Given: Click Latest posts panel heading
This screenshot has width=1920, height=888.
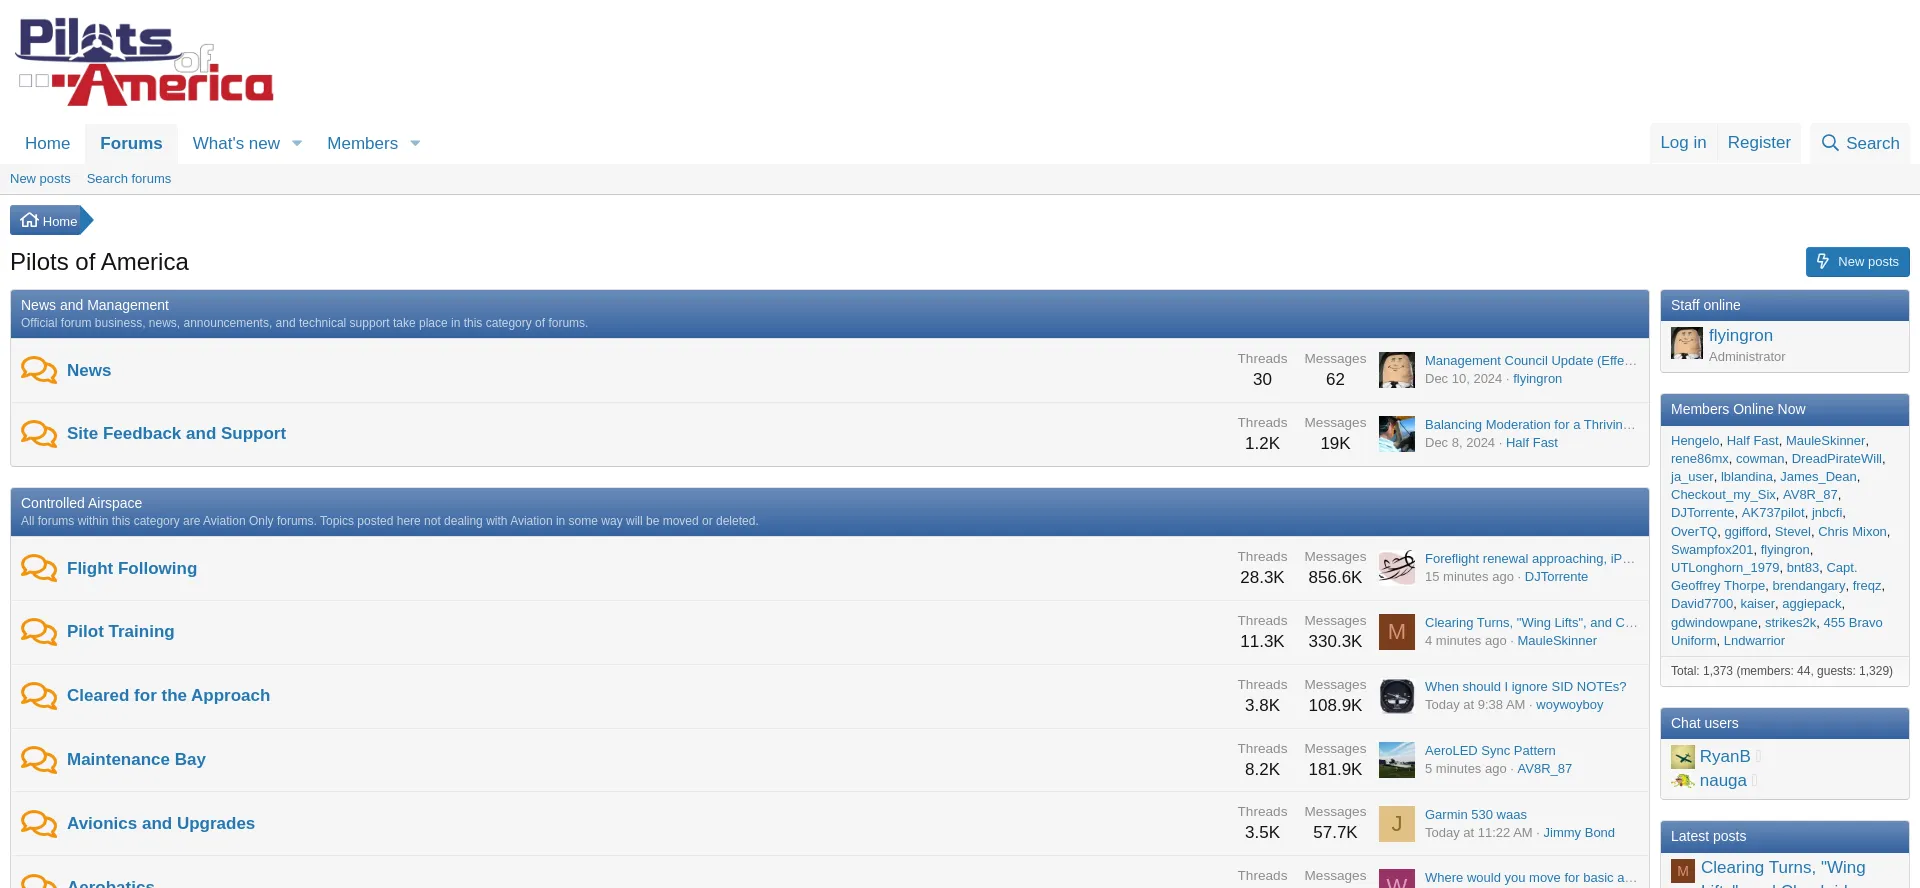Looking at the screenshot, I should (x=1708, y=836).
